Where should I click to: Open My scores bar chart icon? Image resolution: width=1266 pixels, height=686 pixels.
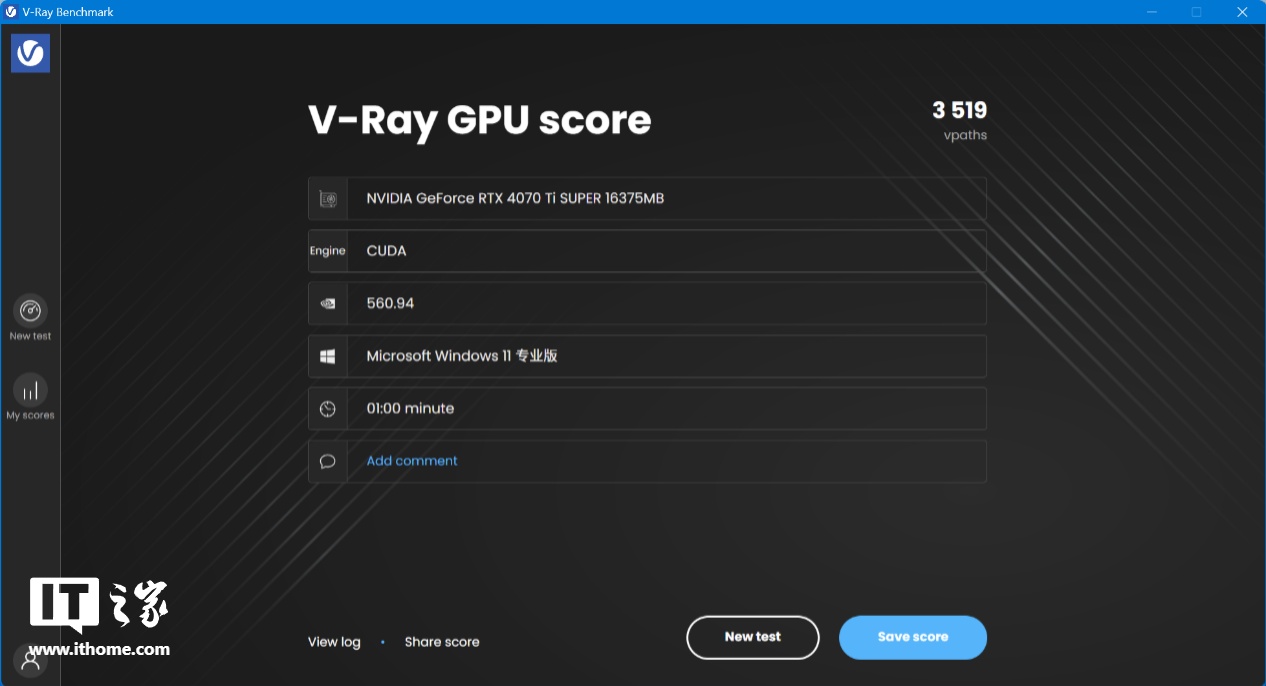30,390
